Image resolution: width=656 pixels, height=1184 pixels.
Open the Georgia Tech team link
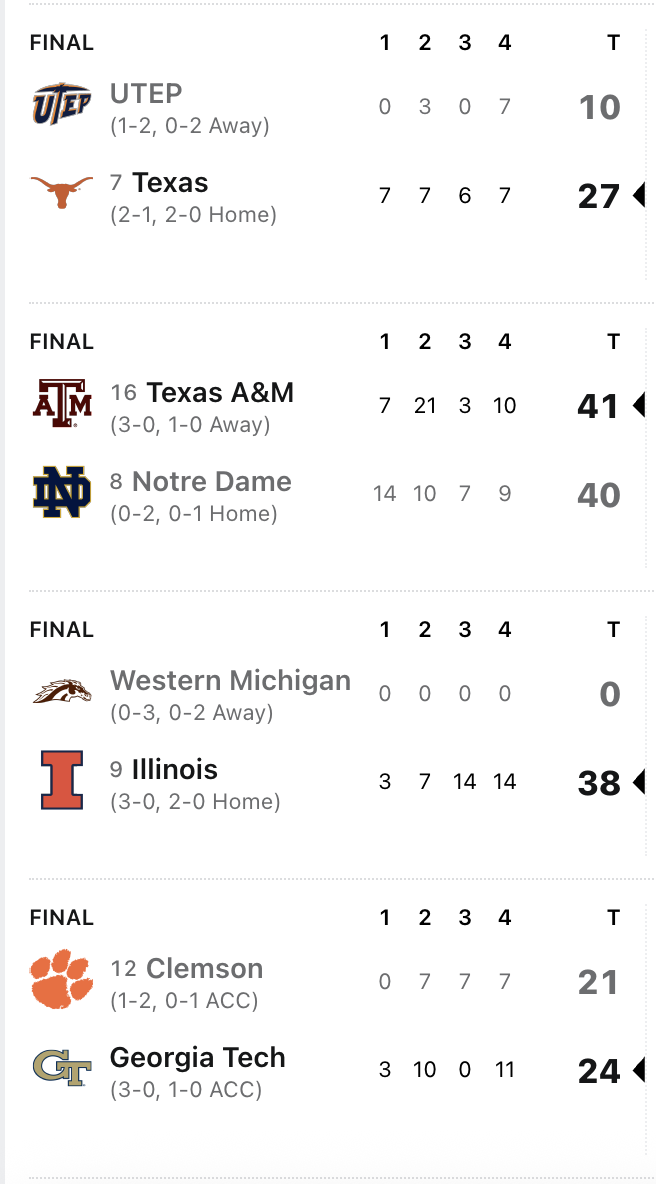click(x=198, y=1057)
